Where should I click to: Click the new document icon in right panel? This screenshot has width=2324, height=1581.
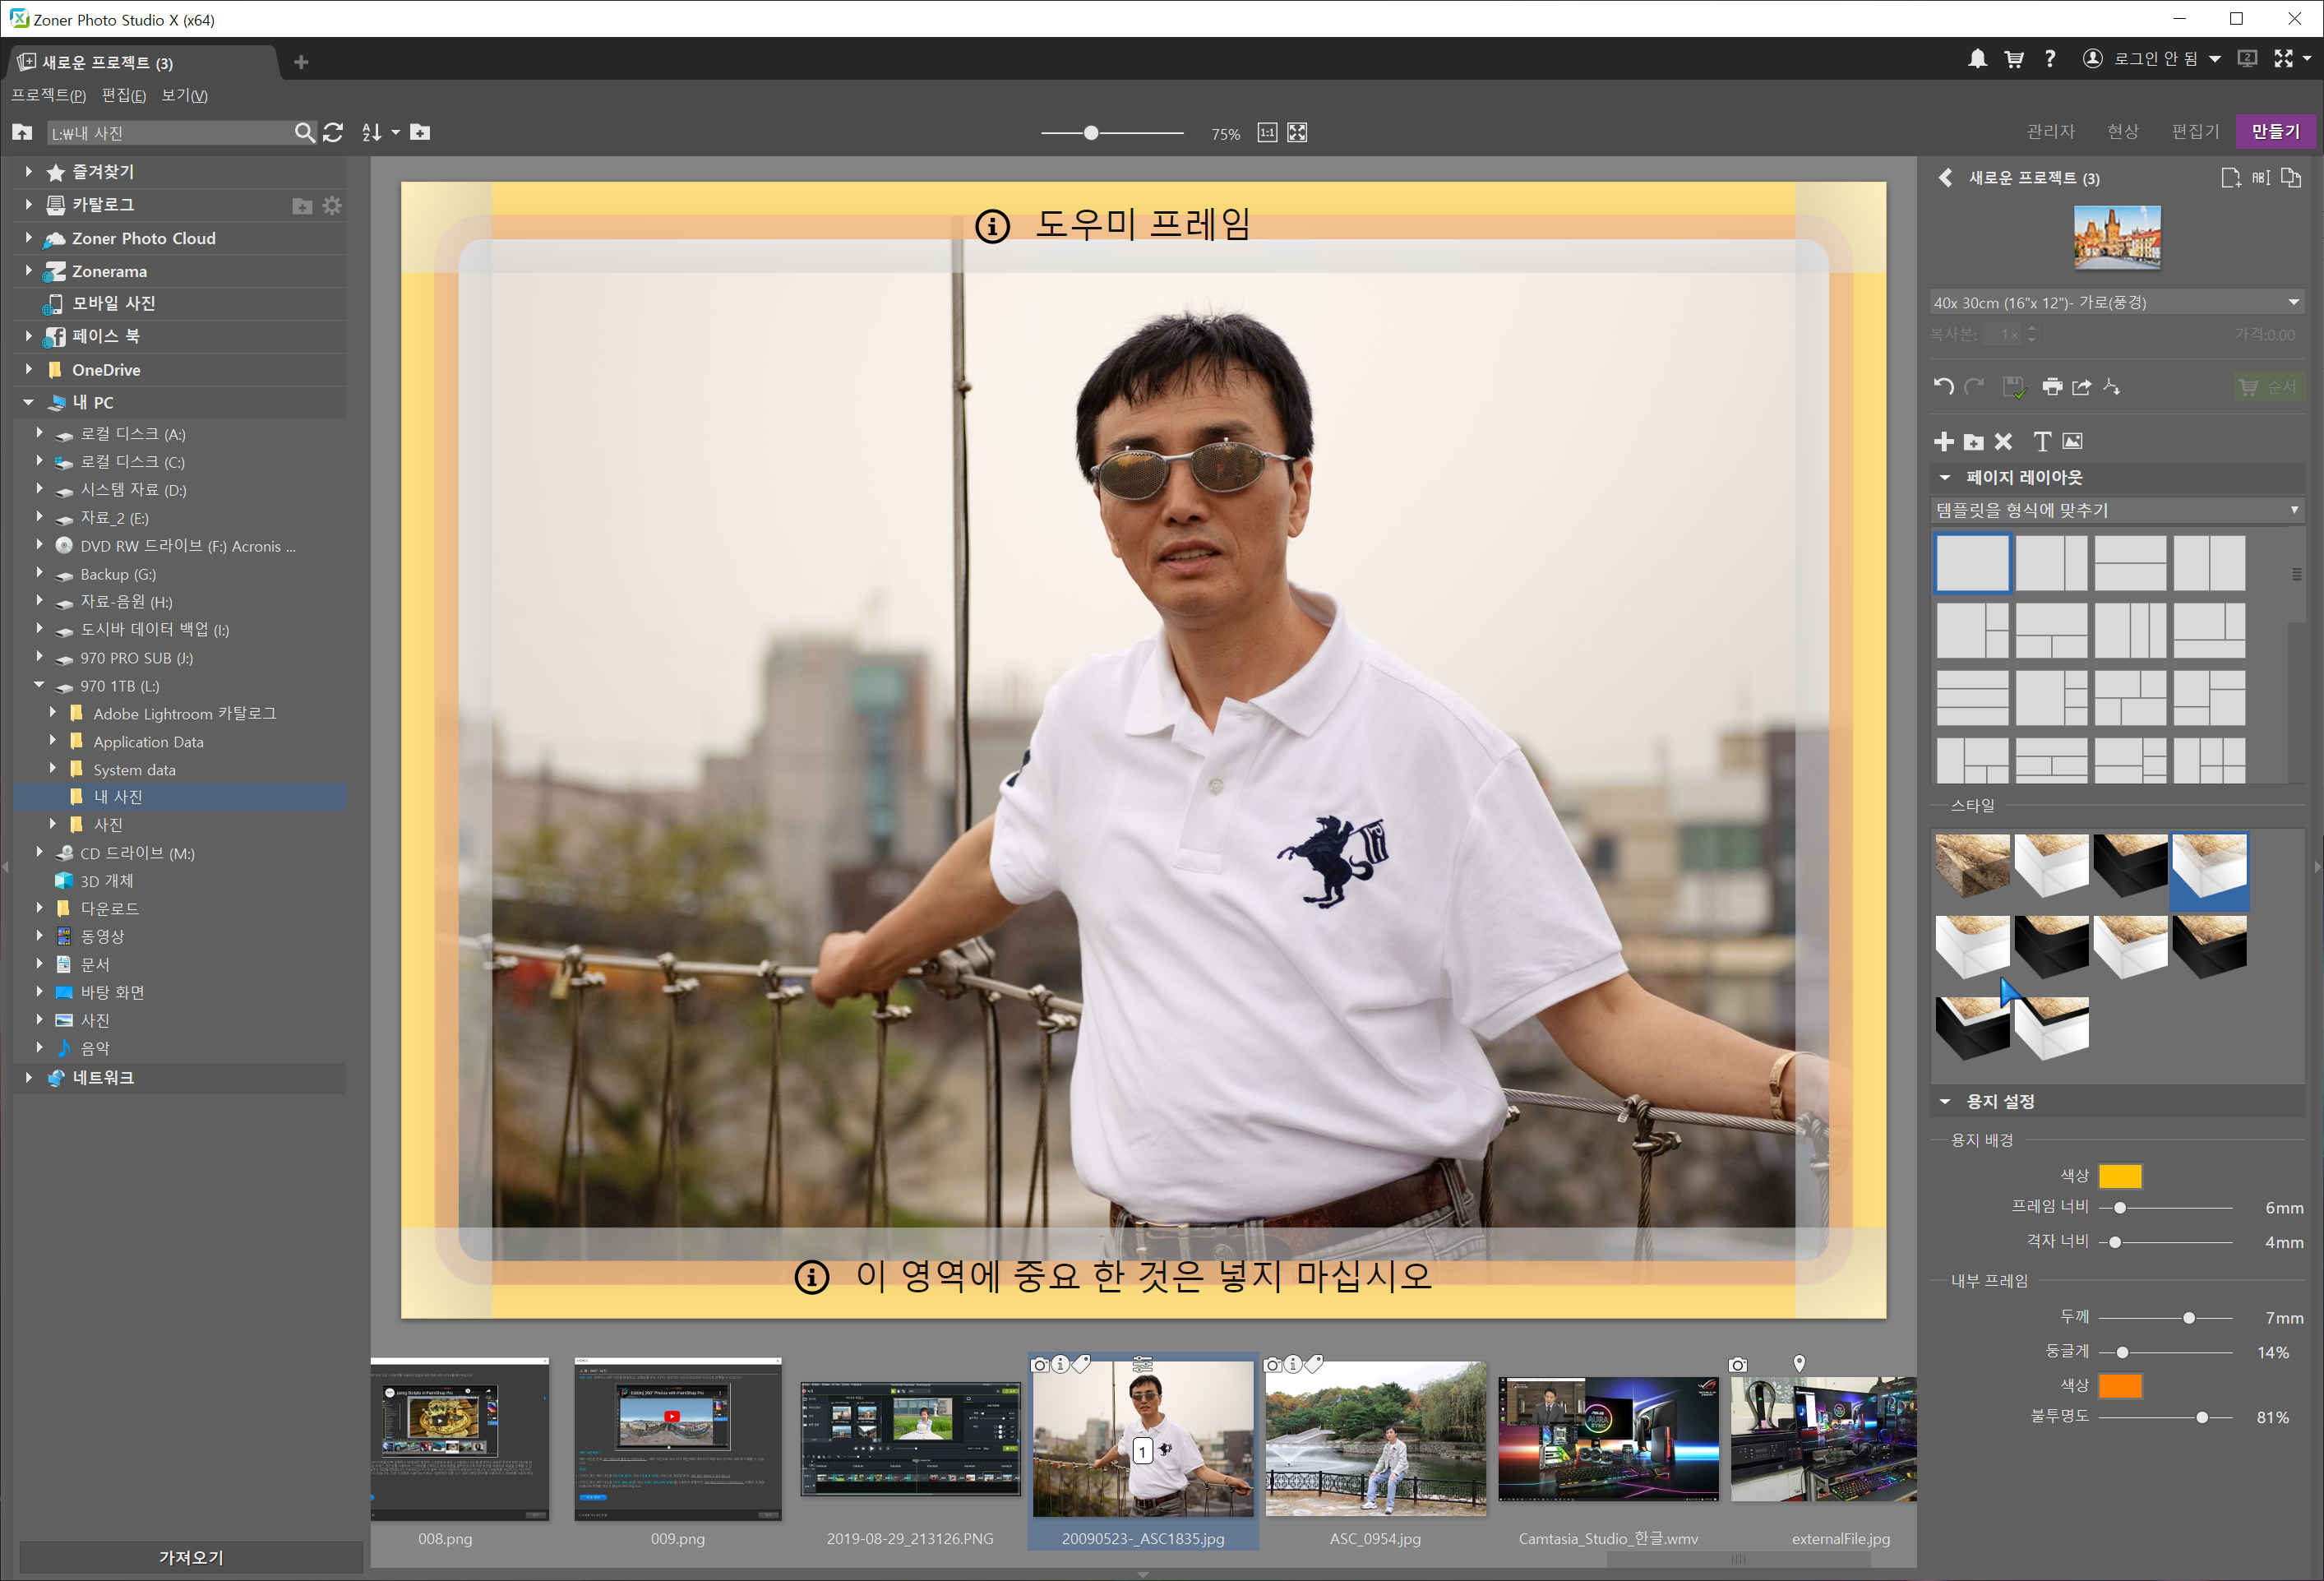(x=2230, y=178)
